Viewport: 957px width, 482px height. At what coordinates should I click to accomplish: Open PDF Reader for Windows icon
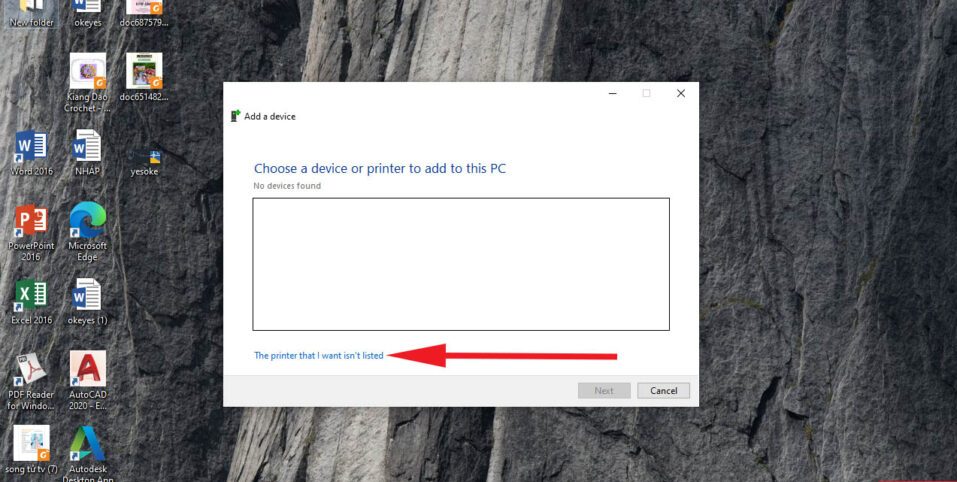pos(31,381)
